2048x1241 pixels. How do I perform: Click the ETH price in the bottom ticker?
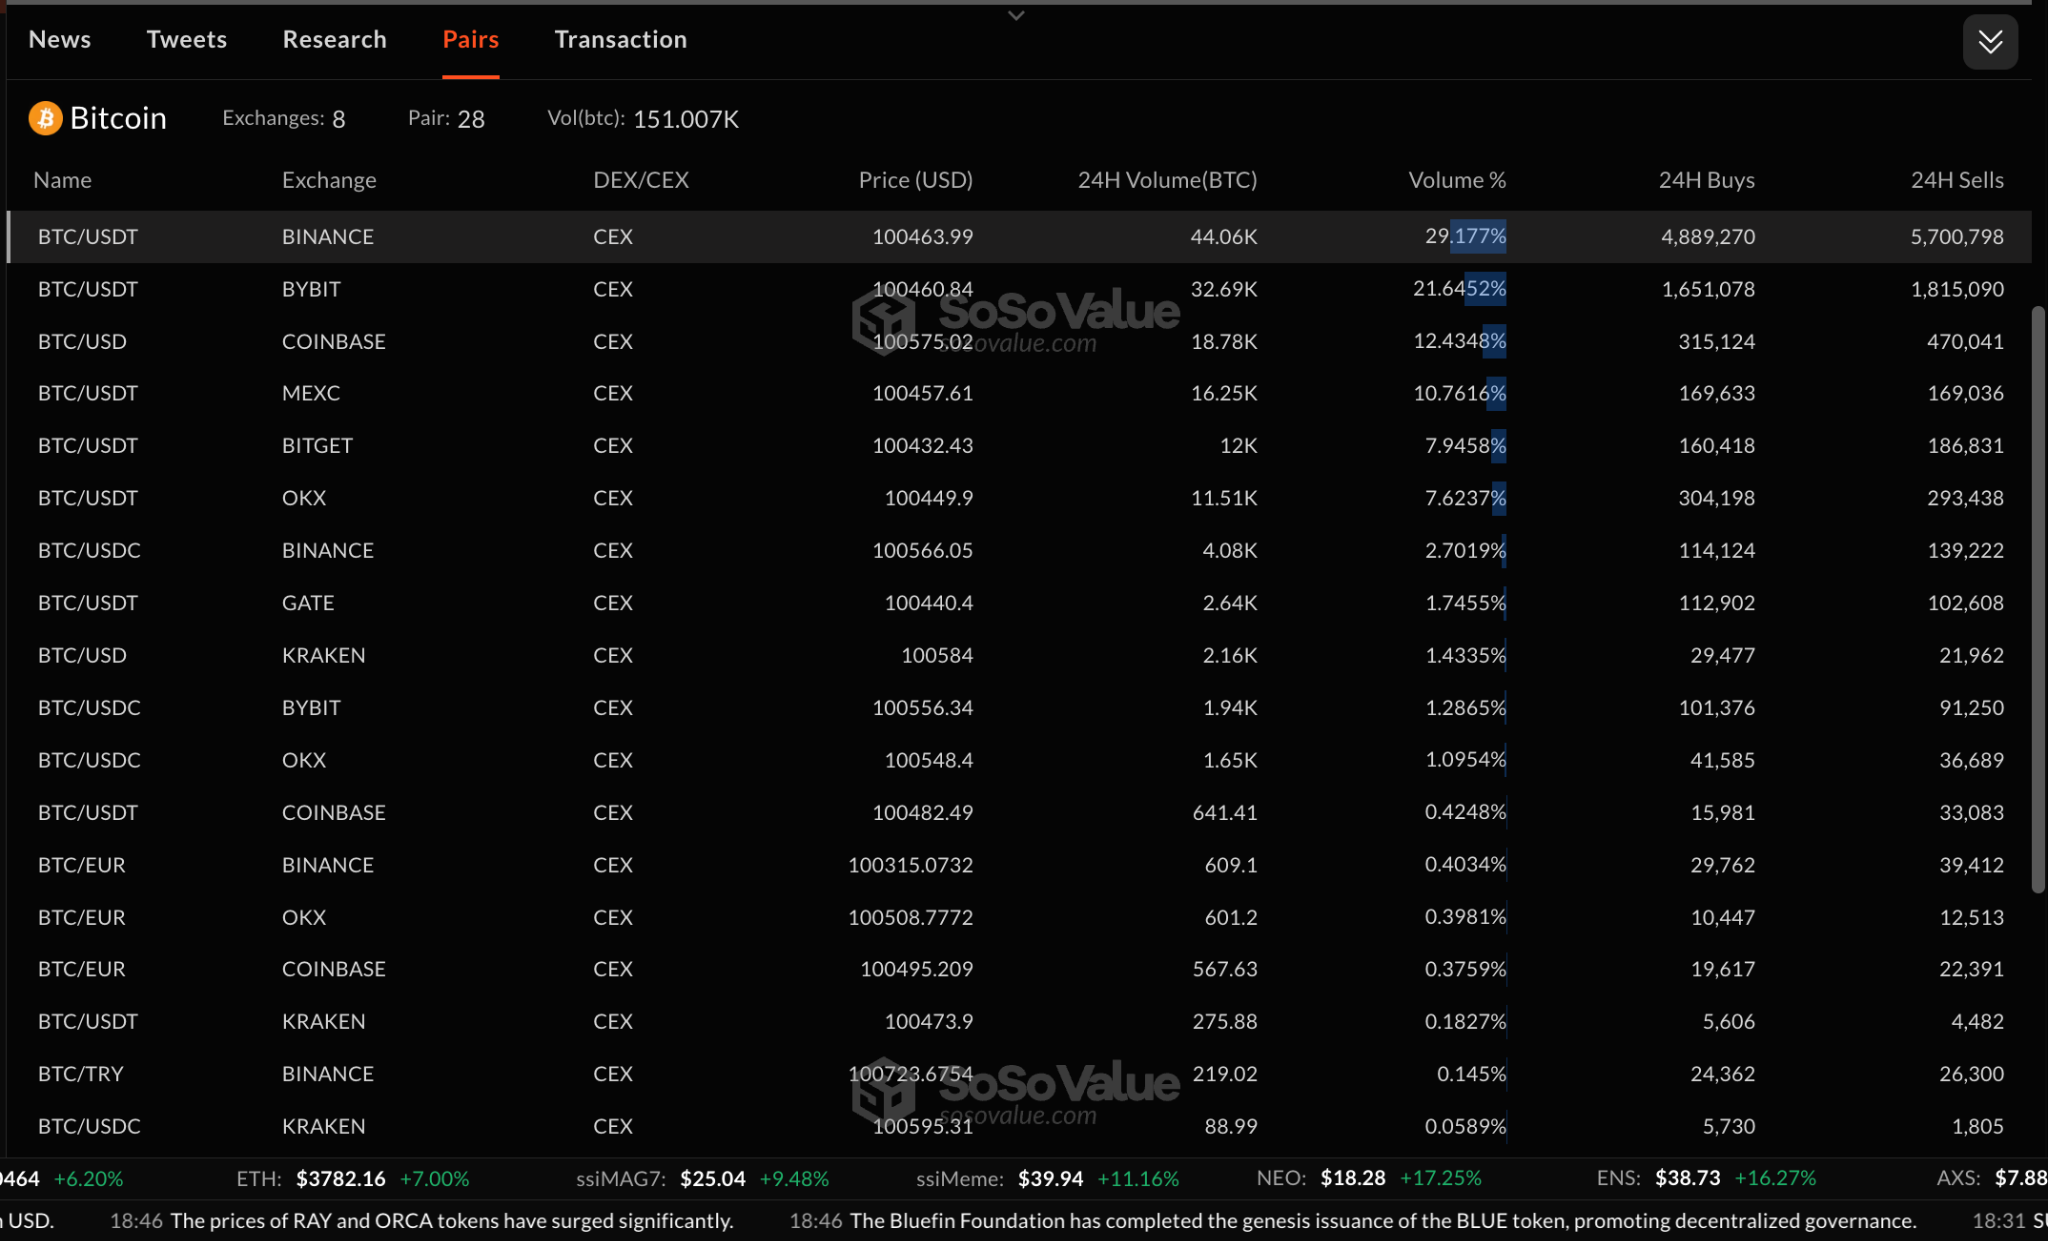[342, 1178]
